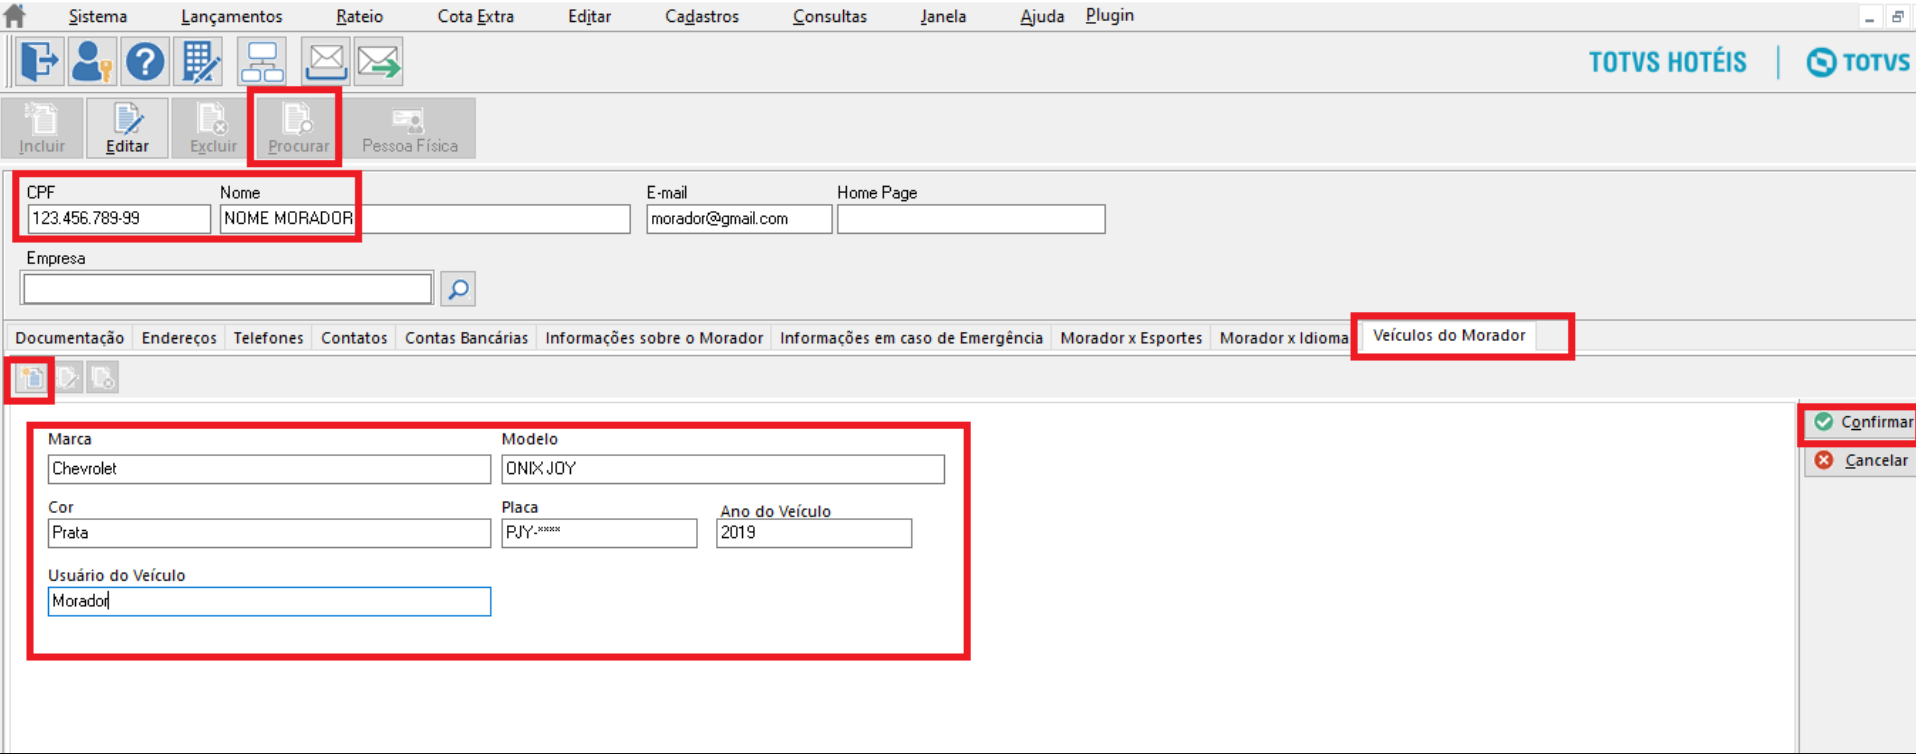Click the home icon in menu bar
Screen dimensions: 1916x754
[15, 15]
